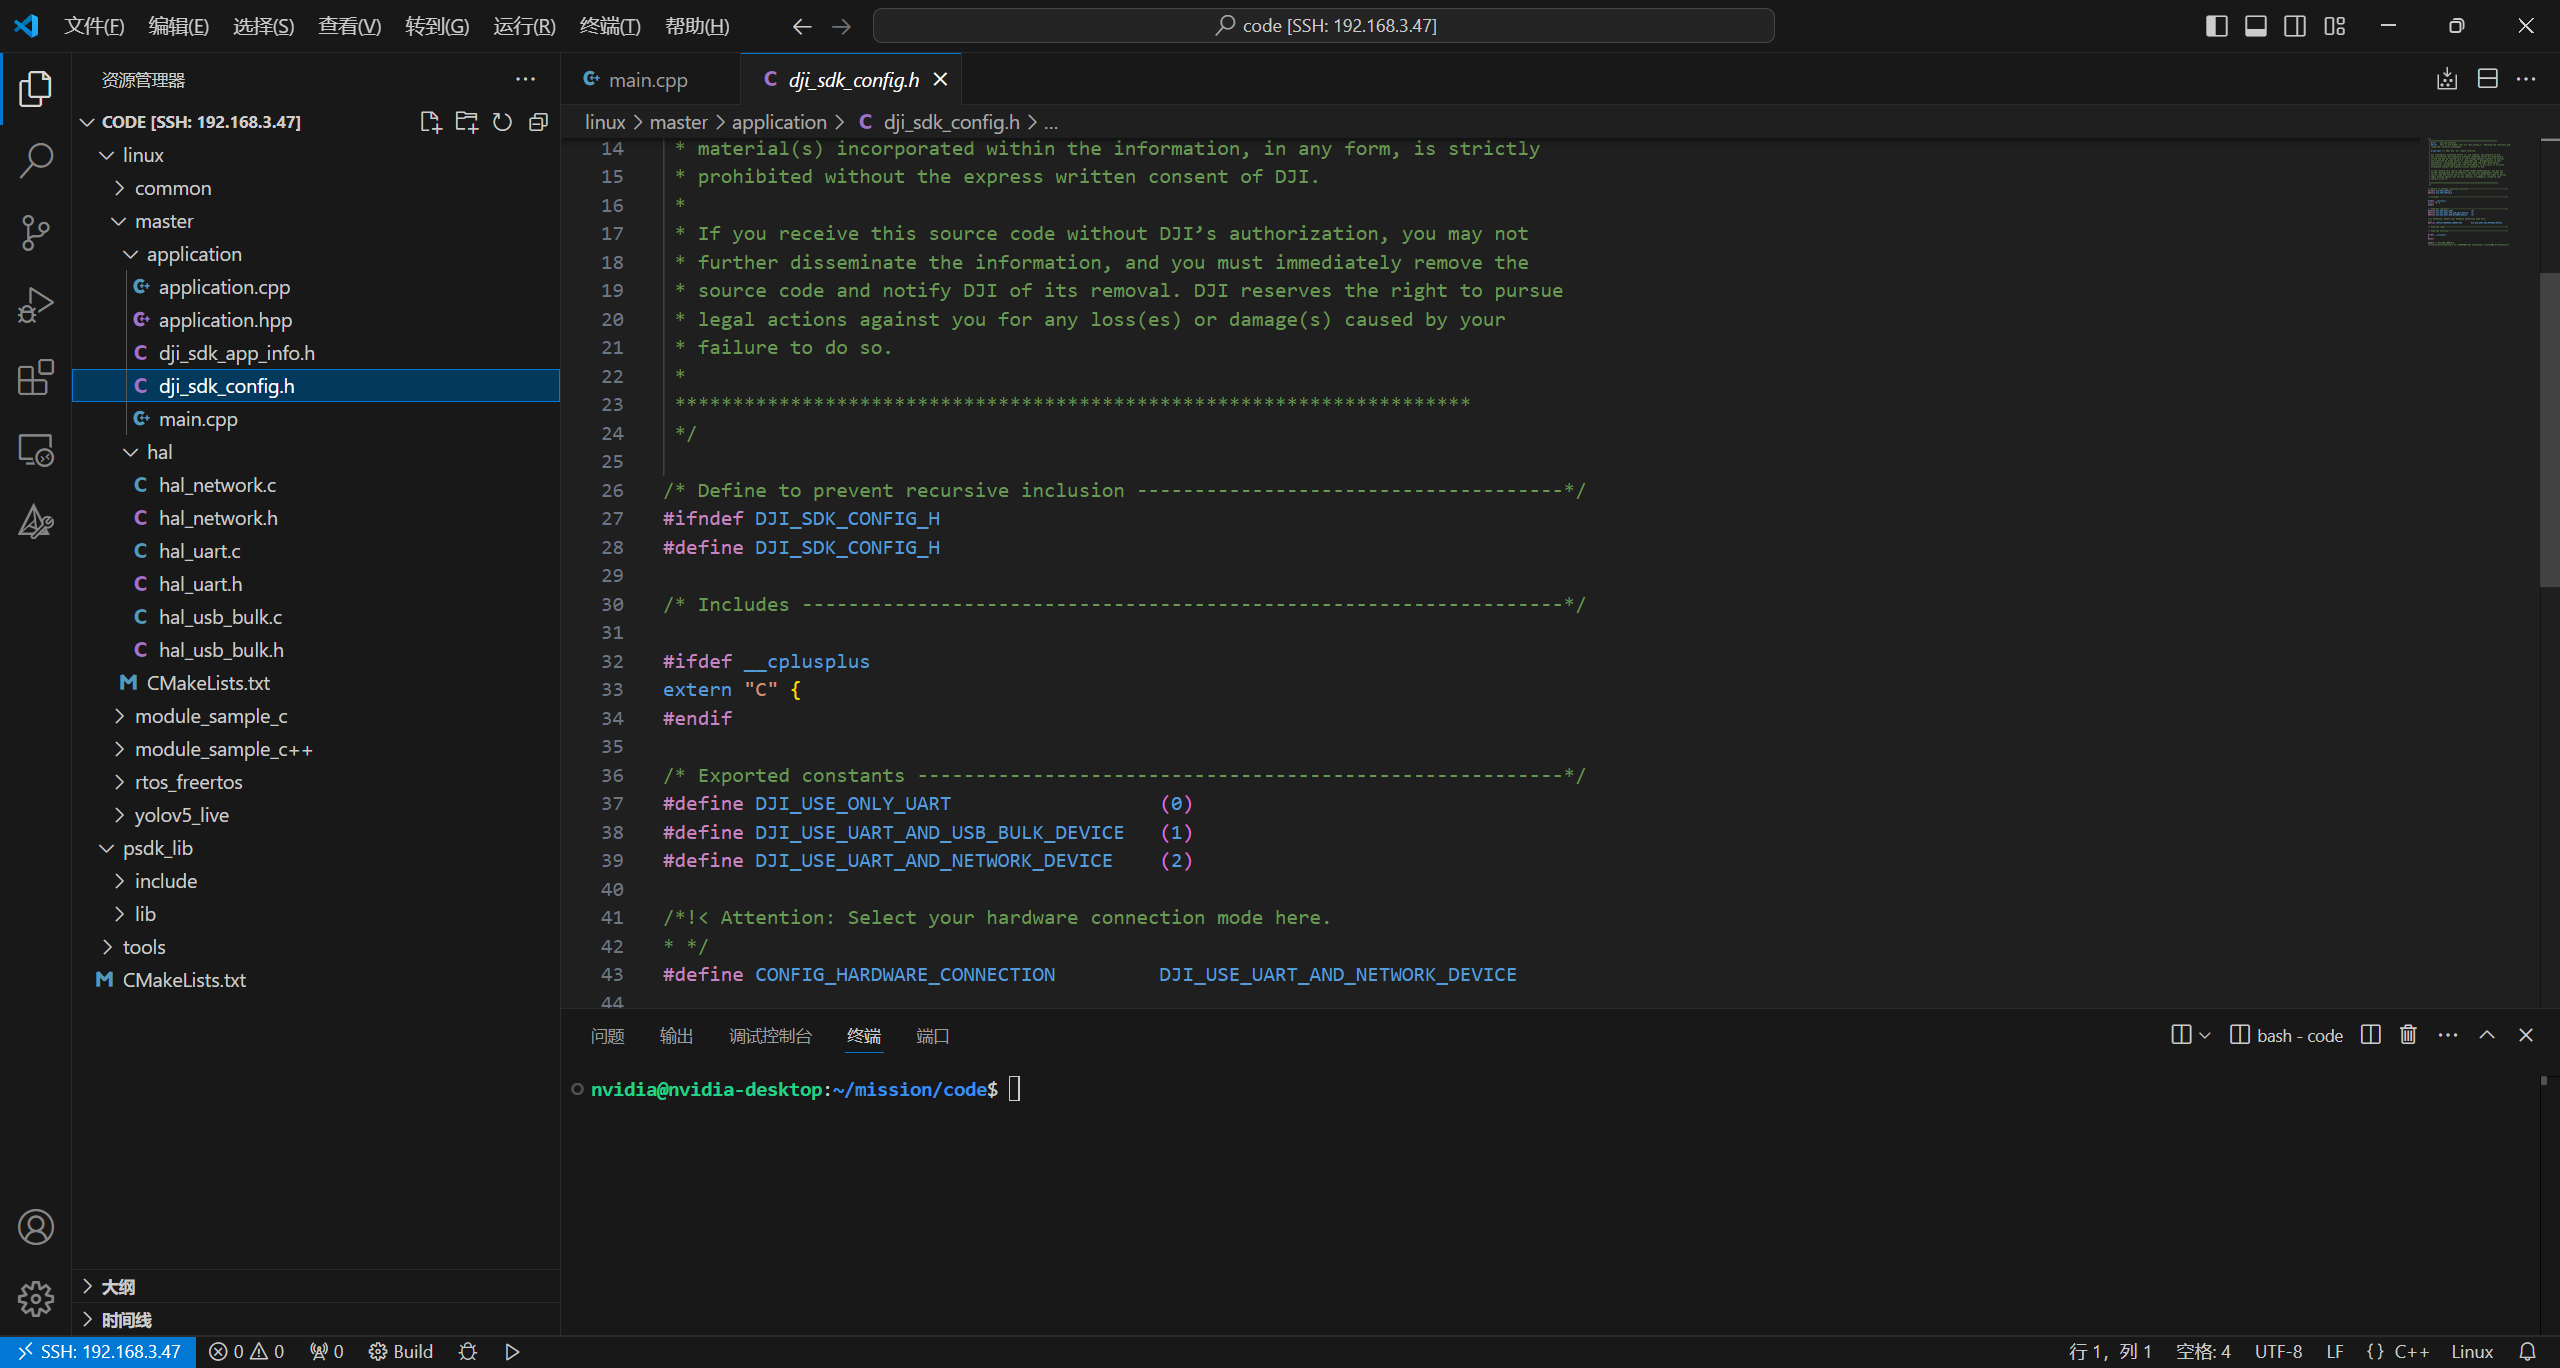
Task: Open the Source Control view
Action: click(x=36, y=232)
